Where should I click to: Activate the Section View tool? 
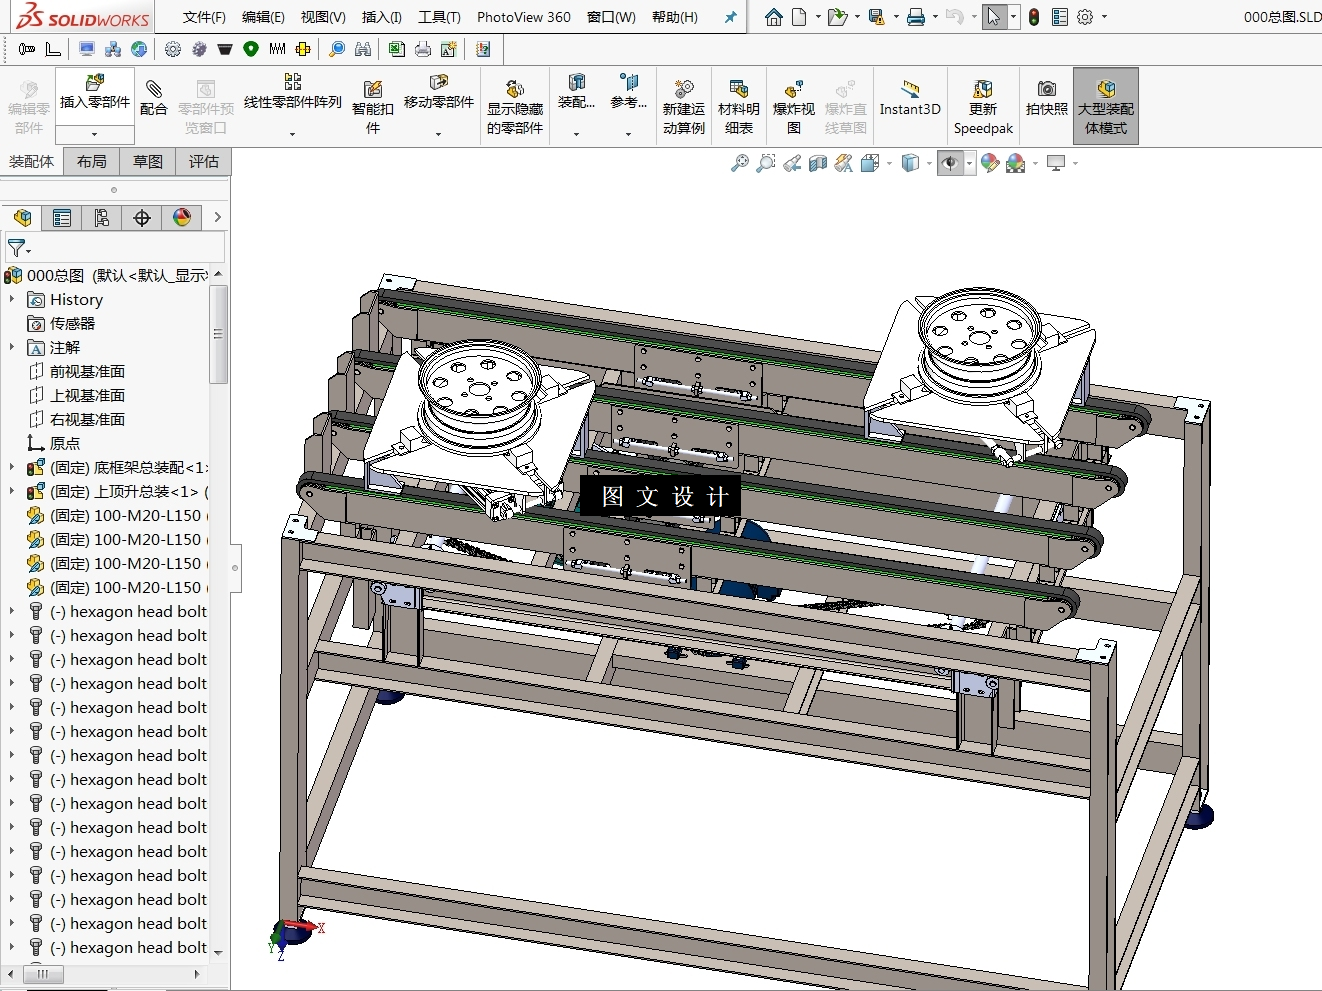point(818,163)
